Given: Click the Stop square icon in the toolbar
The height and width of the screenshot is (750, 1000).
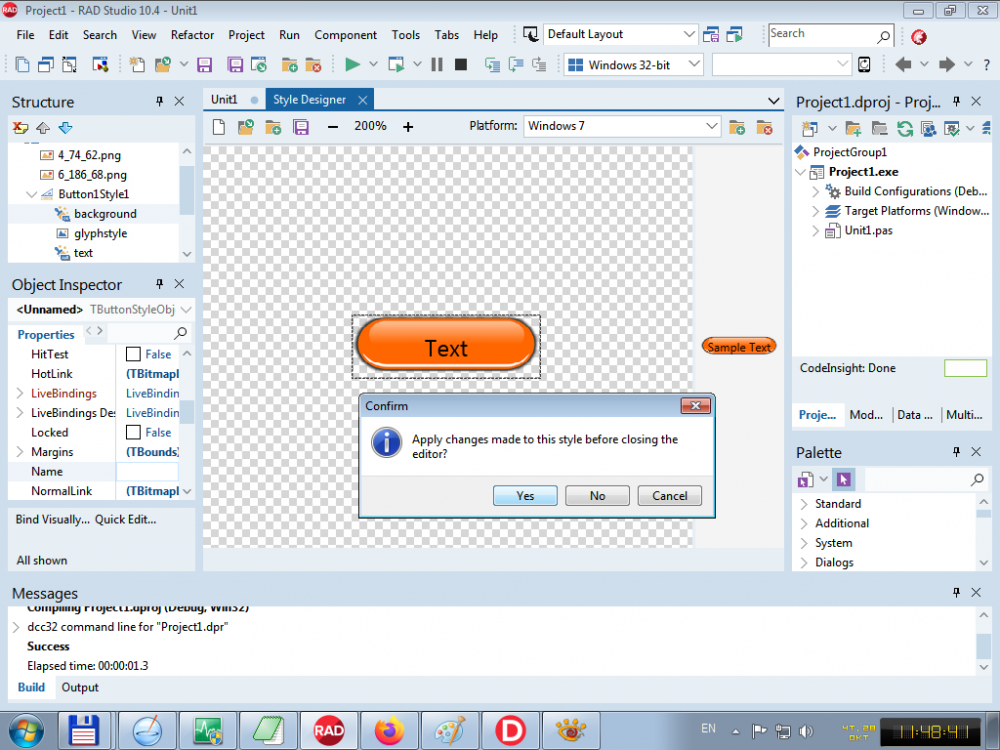Looking at the screenshot, I should click(460, 64).
